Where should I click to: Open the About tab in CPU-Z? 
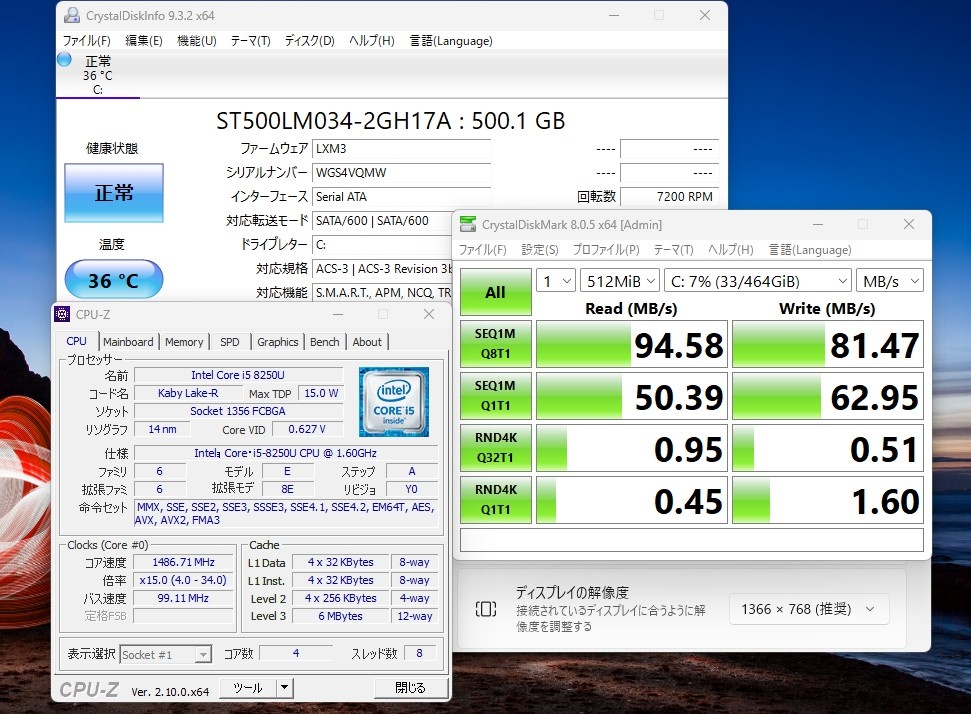click(x=367, y=342)
